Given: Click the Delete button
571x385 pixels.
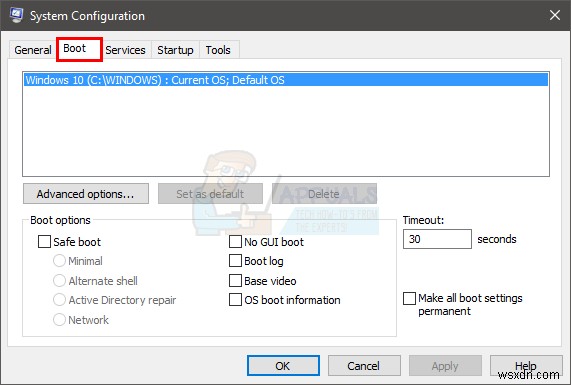Looking at the screenshot, I should [x=324, y=193].
